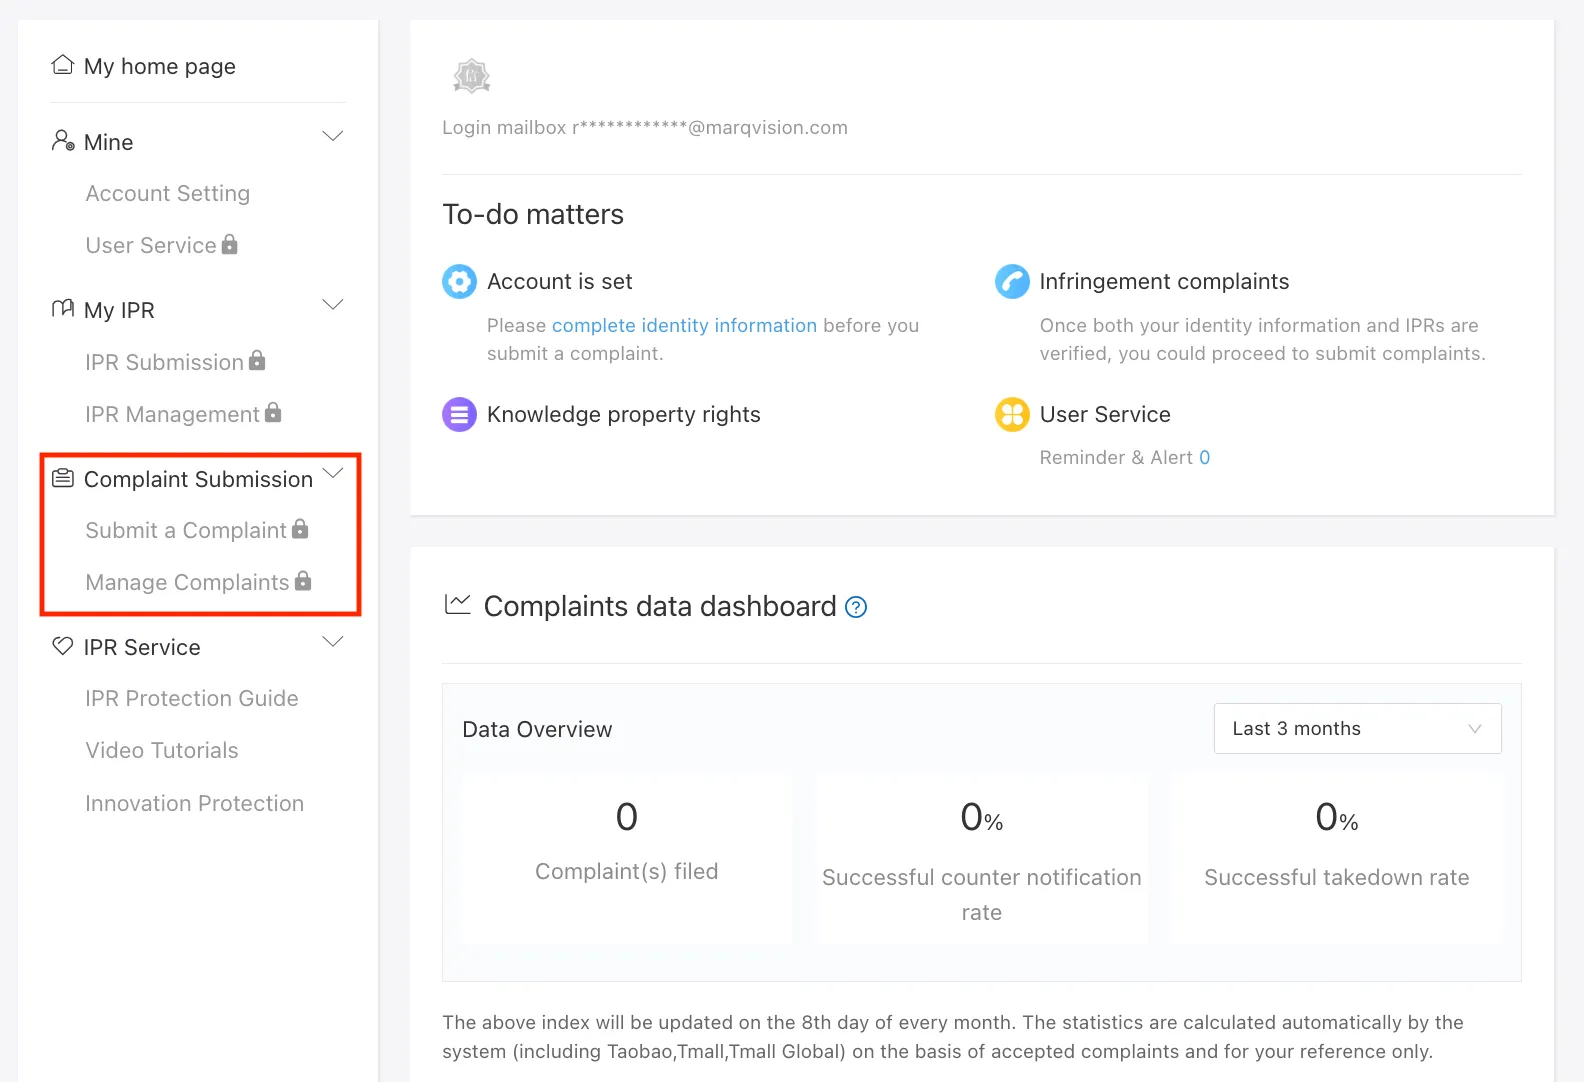Click the lock icon beside Manage Complaints
Viewport: 1584px width, 1082px height.
[x=303, y=580]
